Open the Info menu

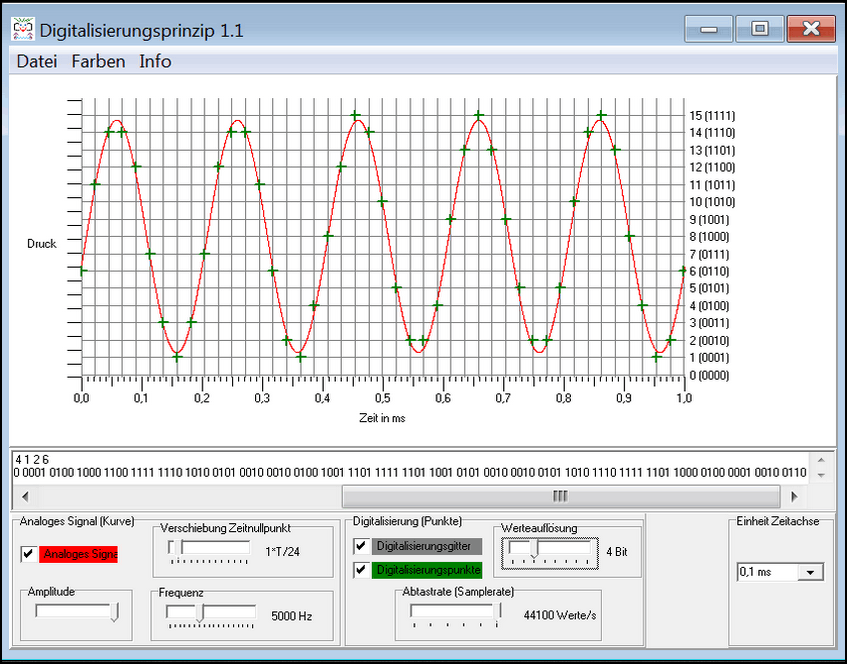155,62
